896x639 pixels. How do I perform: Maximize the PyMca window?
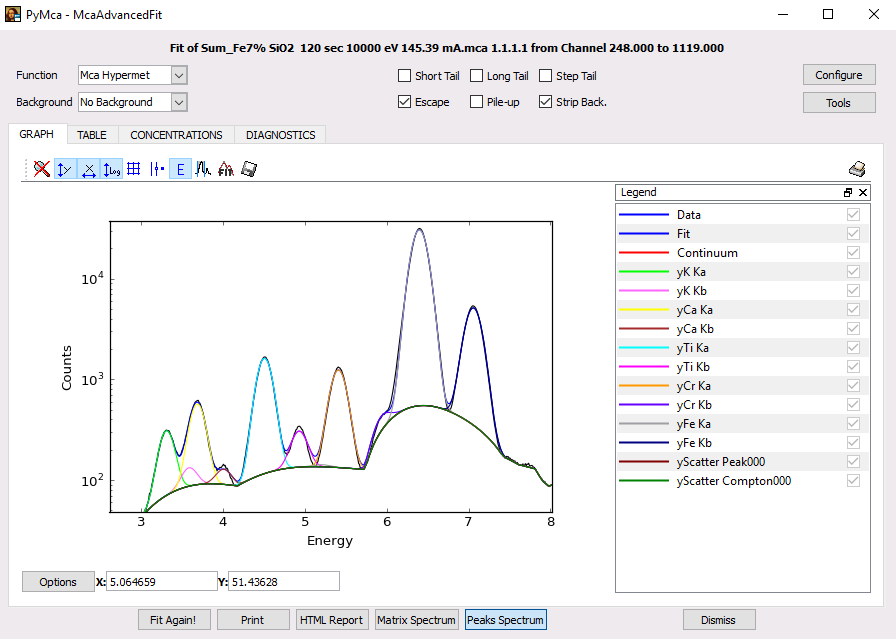coord(827,14)
